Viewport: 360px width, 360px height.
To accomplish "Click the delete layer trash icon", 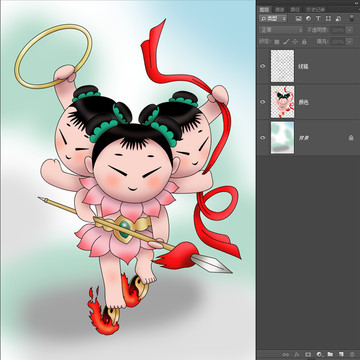I will [x=352, y=354].
